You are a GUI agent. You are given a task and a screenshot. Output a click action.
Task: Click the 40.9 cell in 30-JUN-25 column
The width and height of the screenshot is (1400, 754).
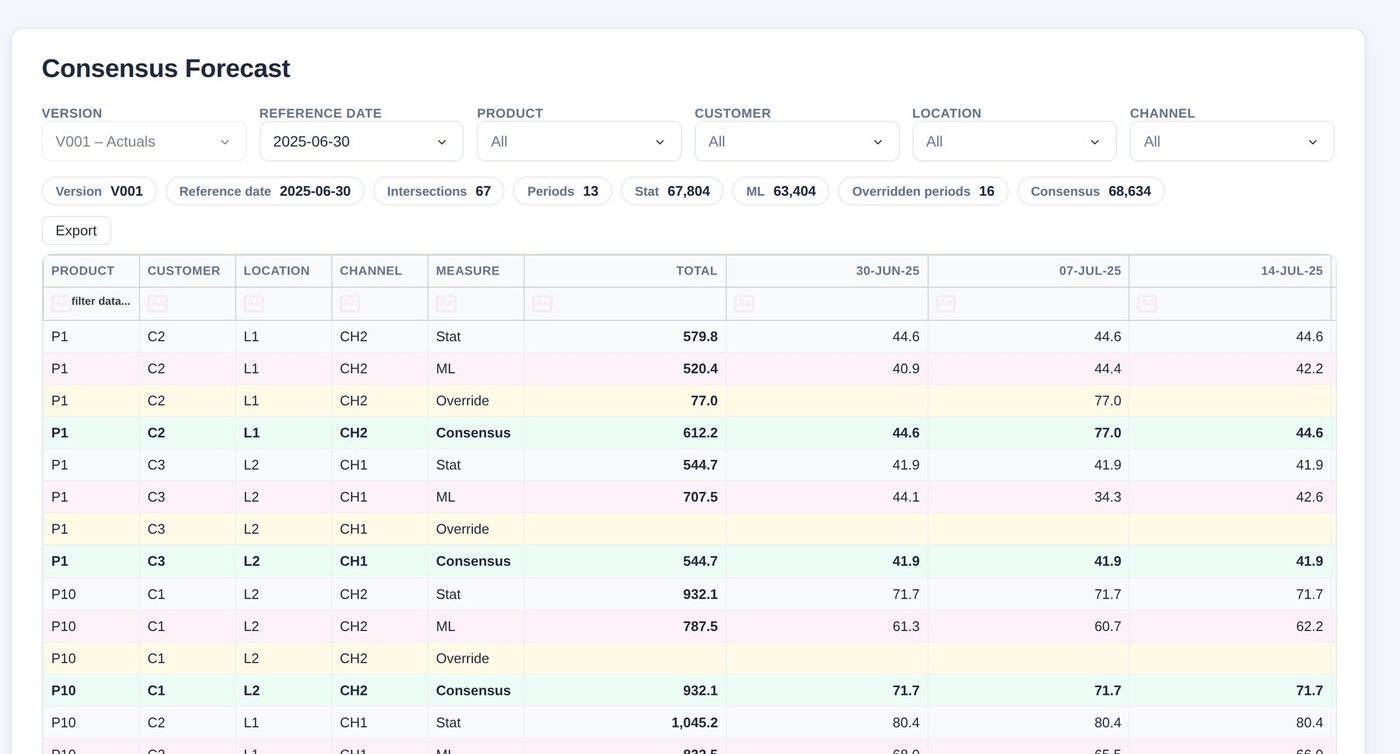tap(827, 369)
